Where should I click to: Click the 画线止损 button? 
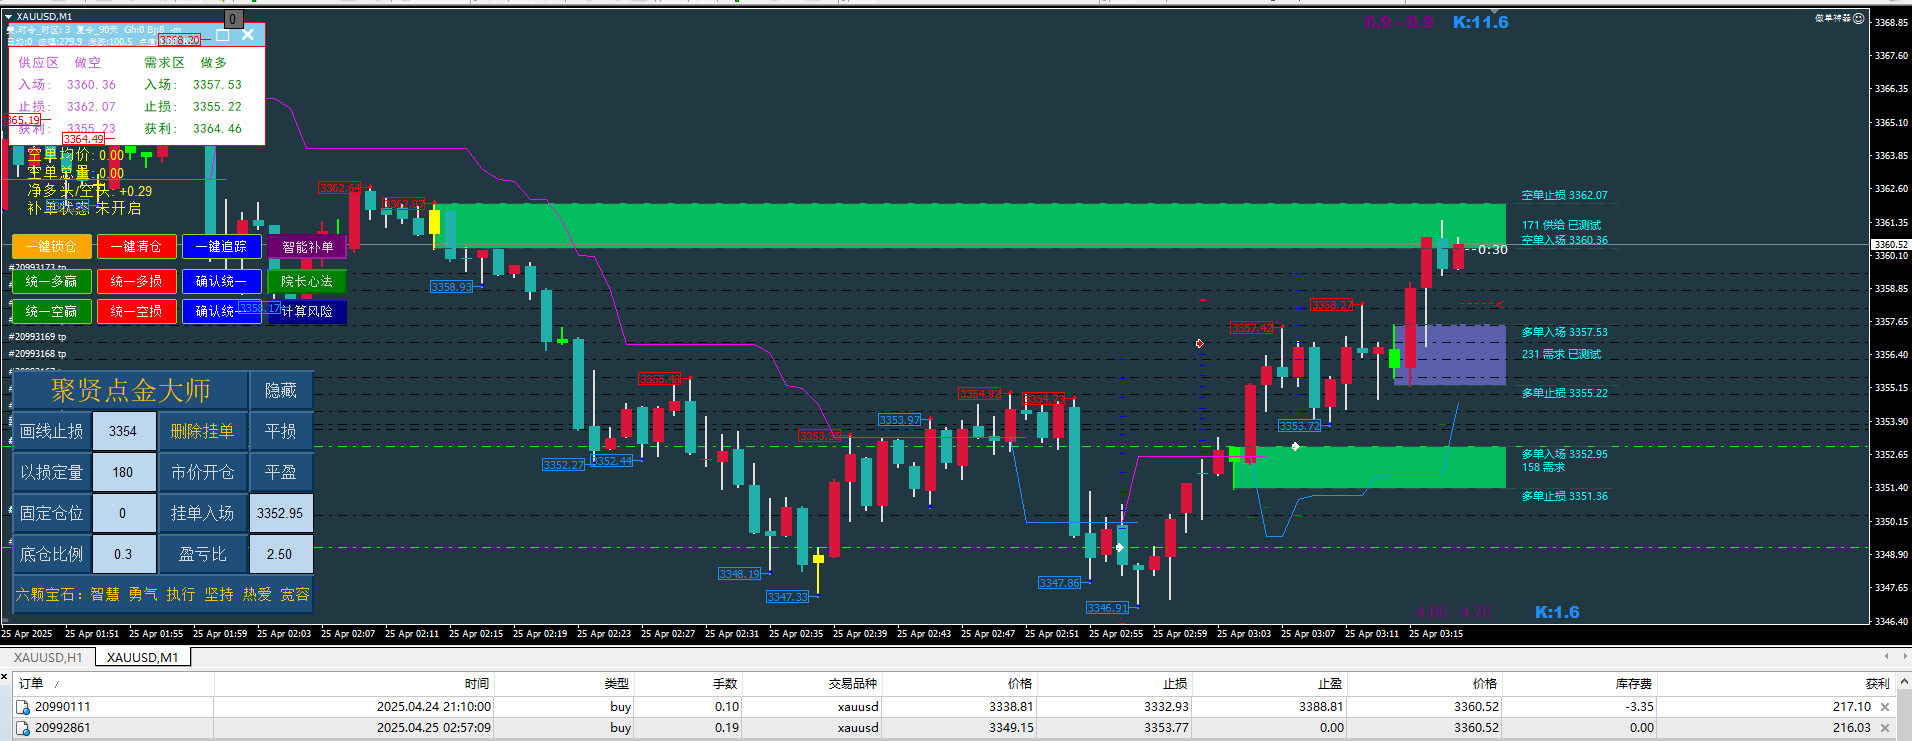(x=52, y=431)
